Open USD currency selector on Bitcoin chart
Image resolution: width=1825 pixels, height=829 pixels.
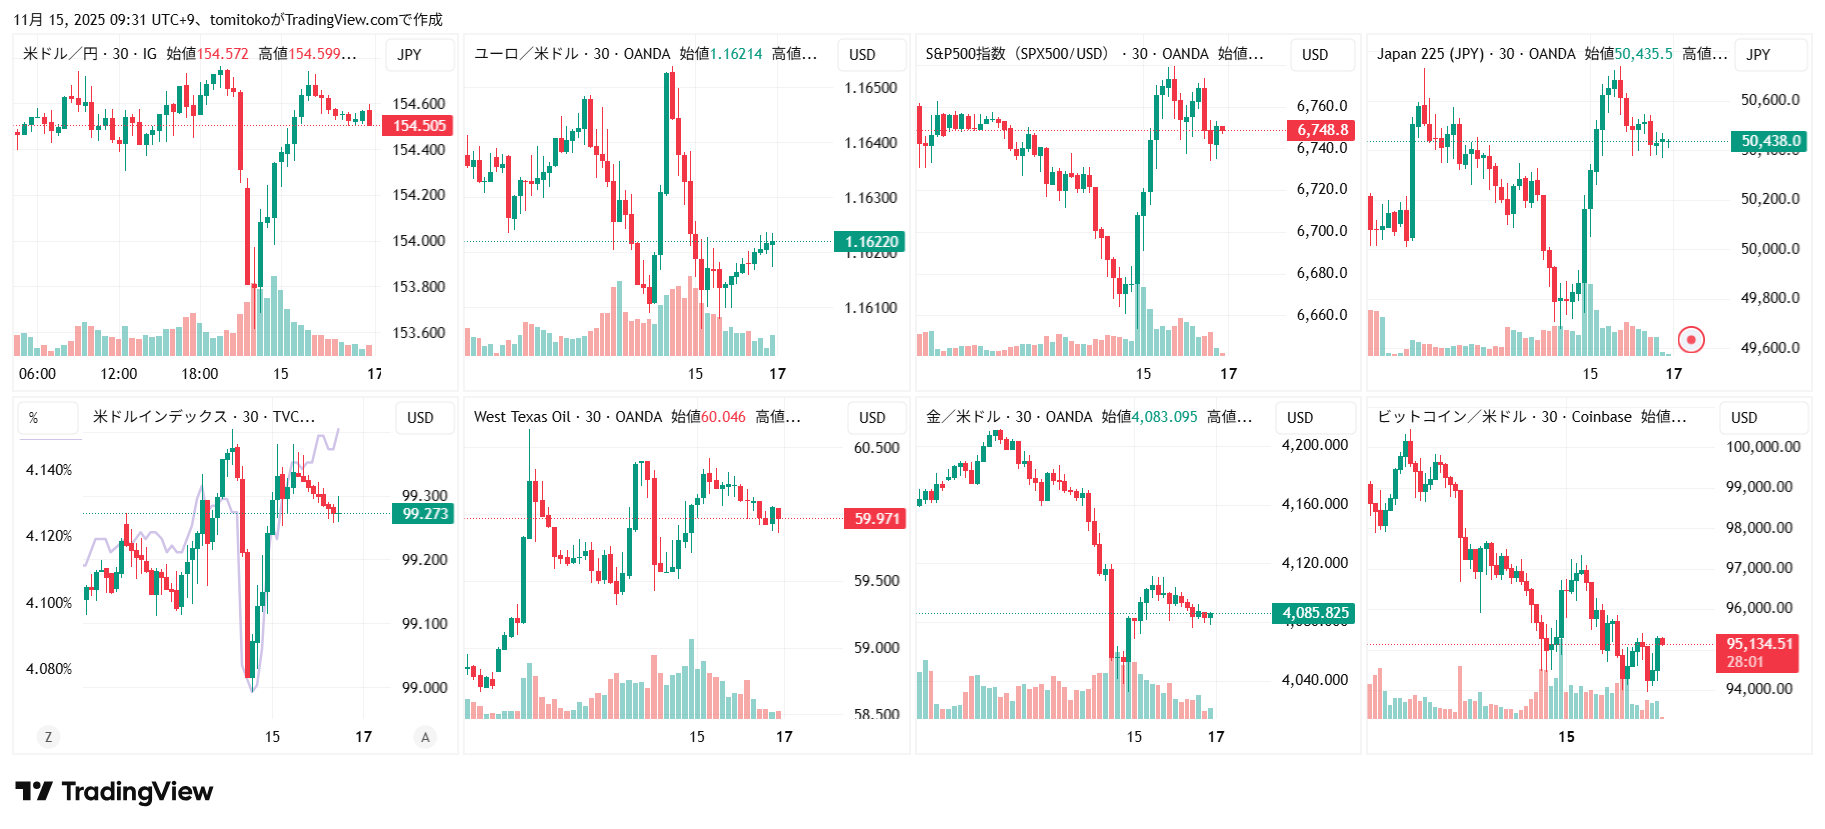point(1744,418)
